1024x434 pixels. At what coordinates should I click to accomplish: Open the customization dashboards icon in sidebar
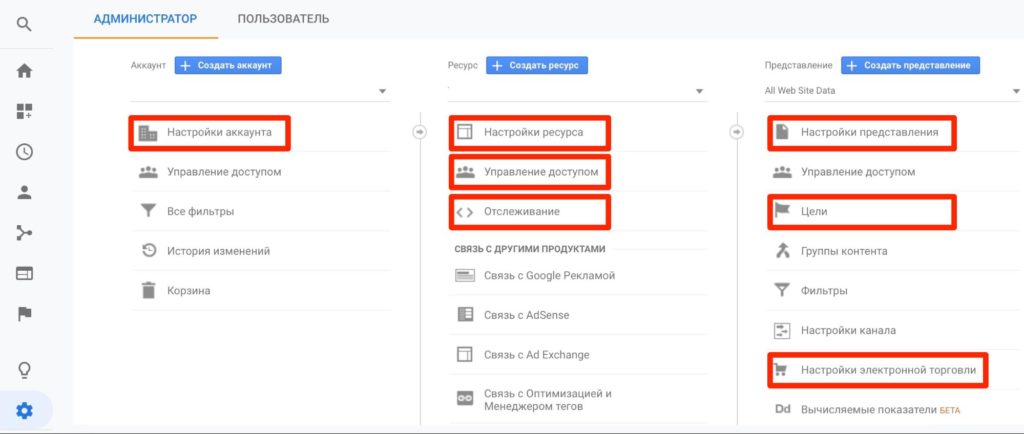[x=25, y=111]
